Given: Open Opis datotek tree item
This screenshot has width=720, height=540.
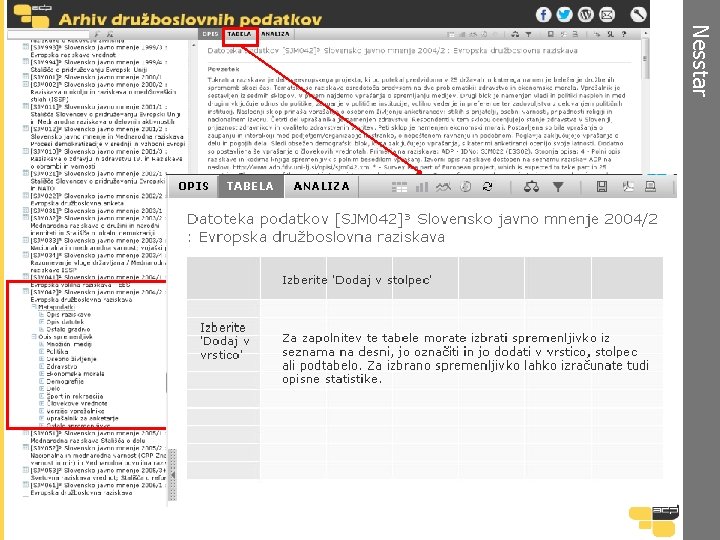Looking at the screenshot, I should coord(65,322).
